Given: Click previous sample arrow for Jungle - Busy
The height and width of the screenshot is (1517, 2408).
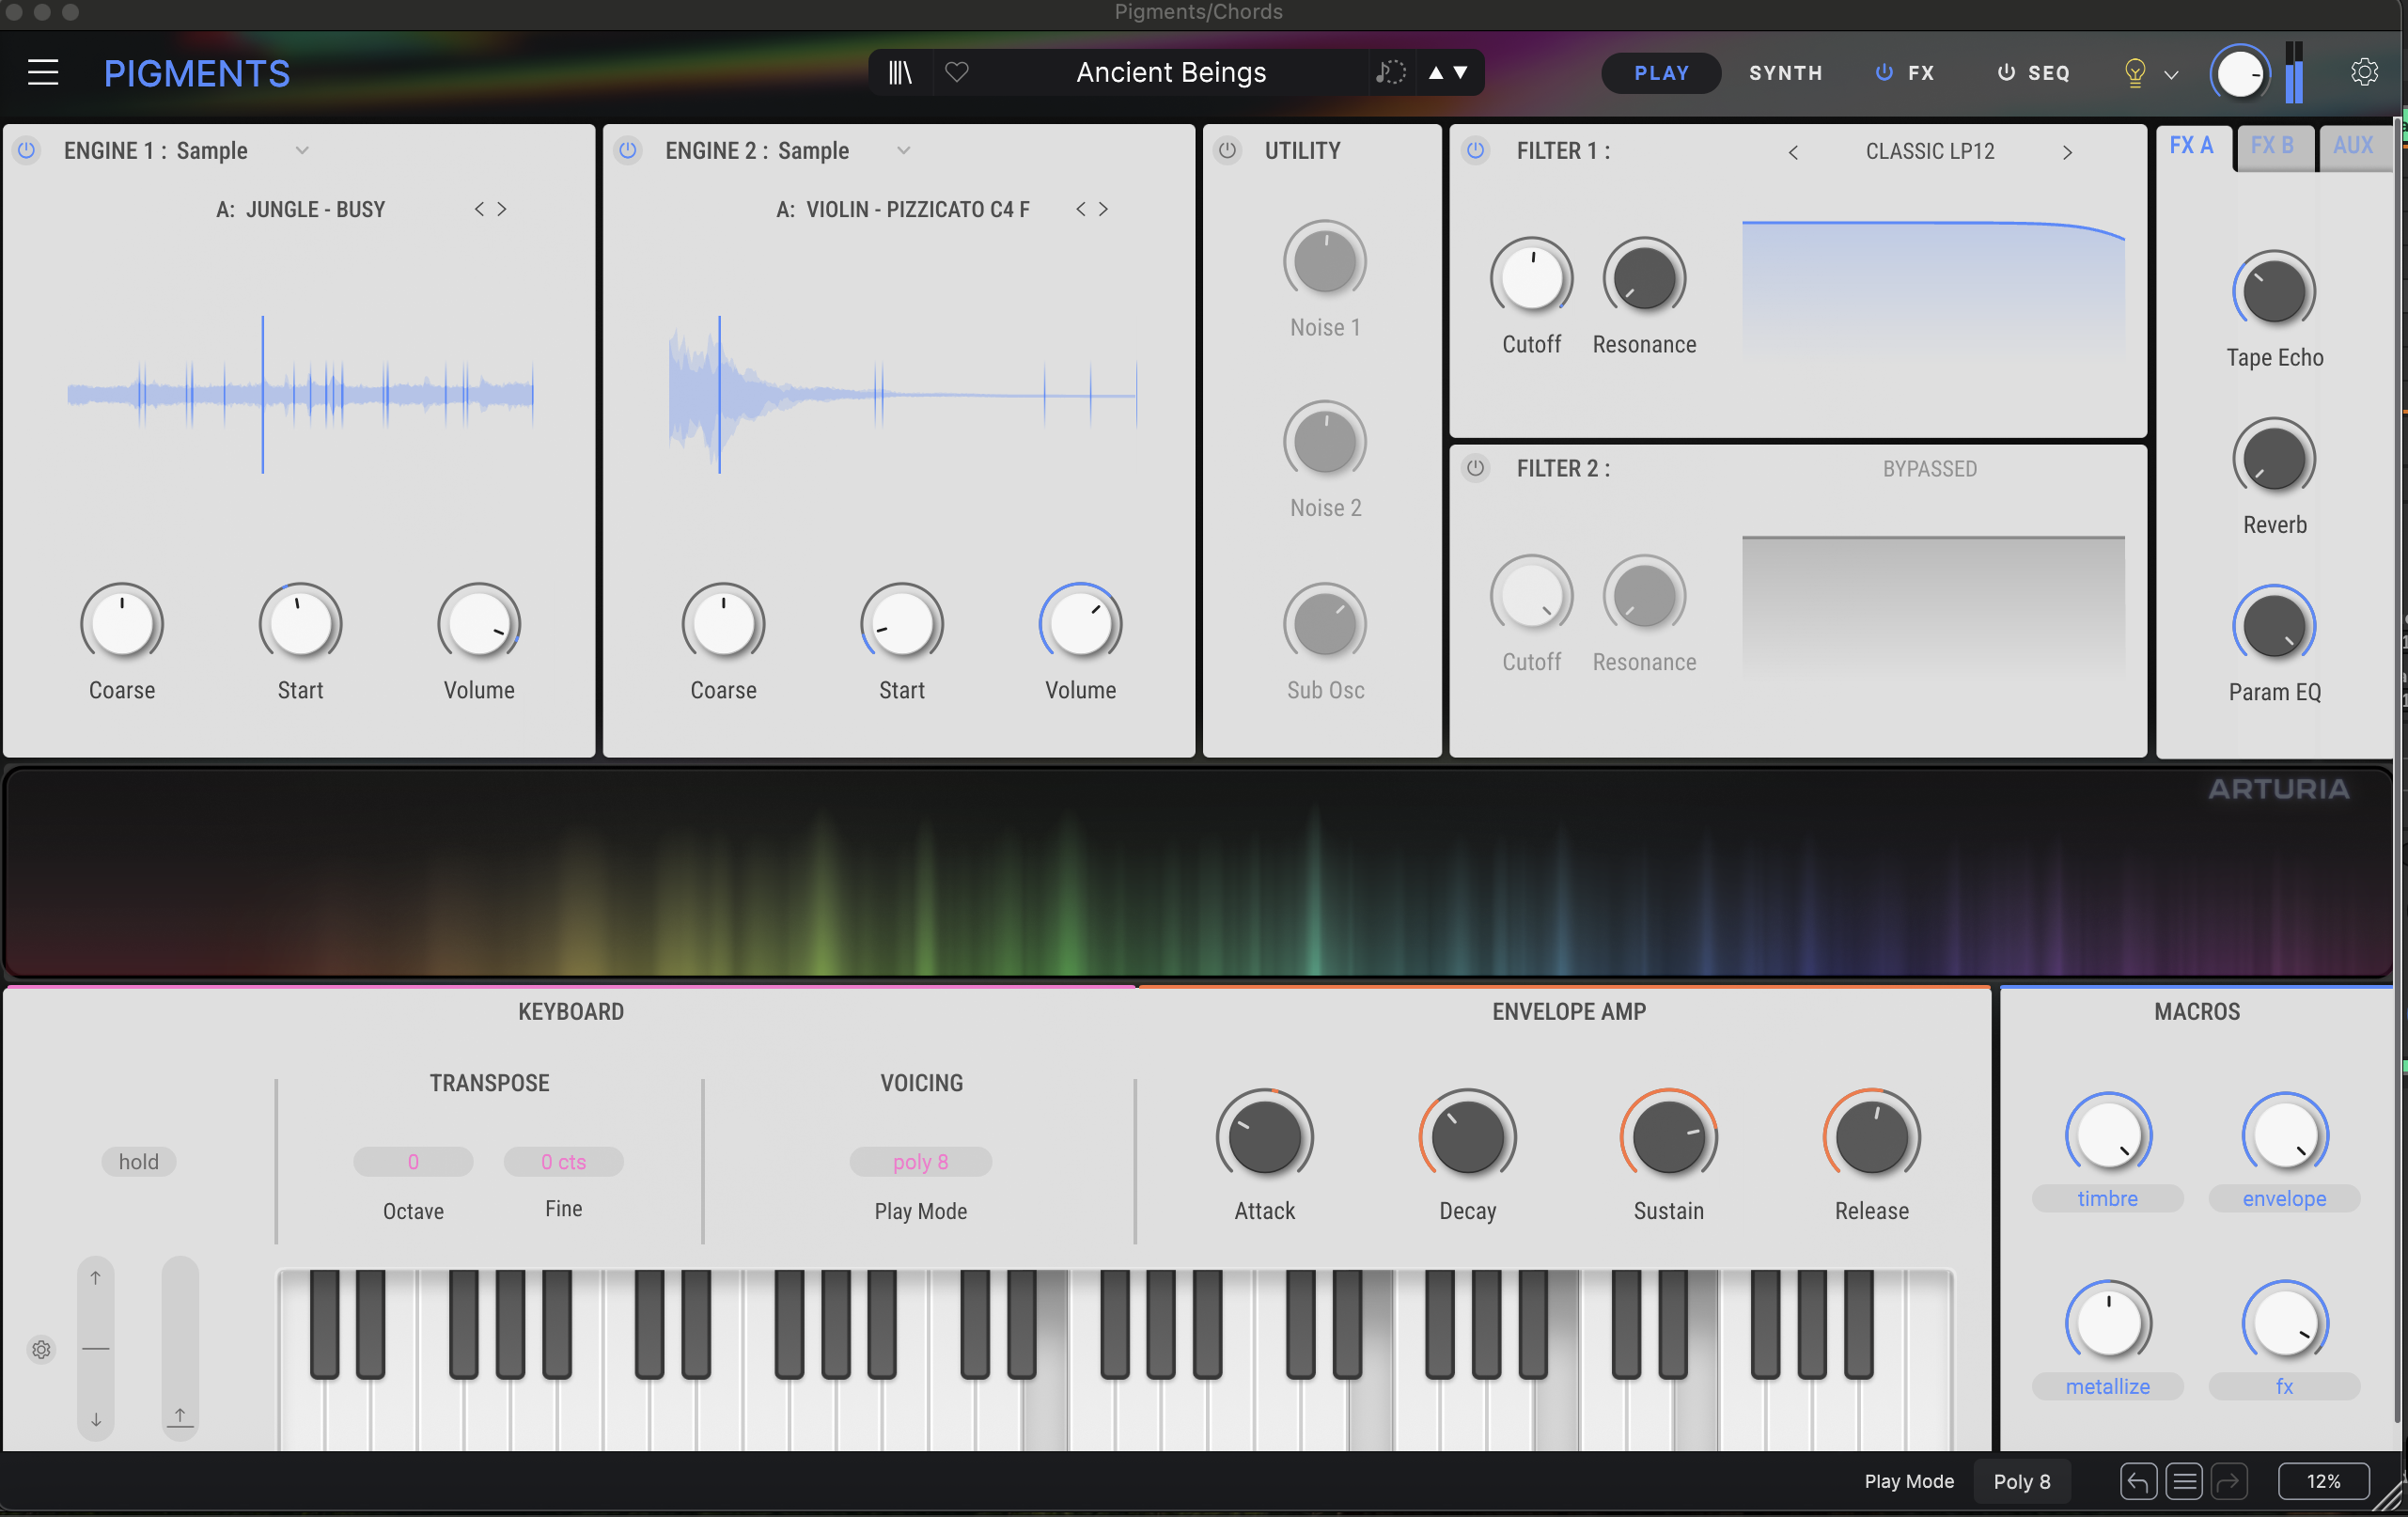Looking at the screenshot, I should 479,209.
